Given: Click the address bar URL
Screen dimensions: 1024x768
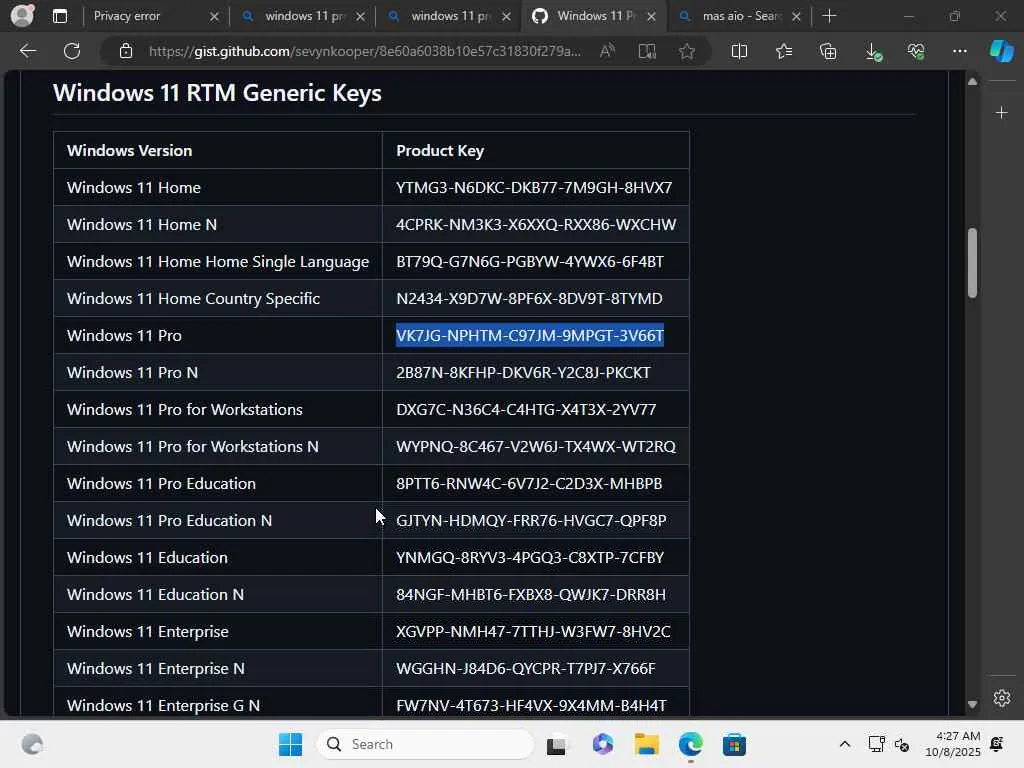Looking at the screenshot, I should coord(364,51).
